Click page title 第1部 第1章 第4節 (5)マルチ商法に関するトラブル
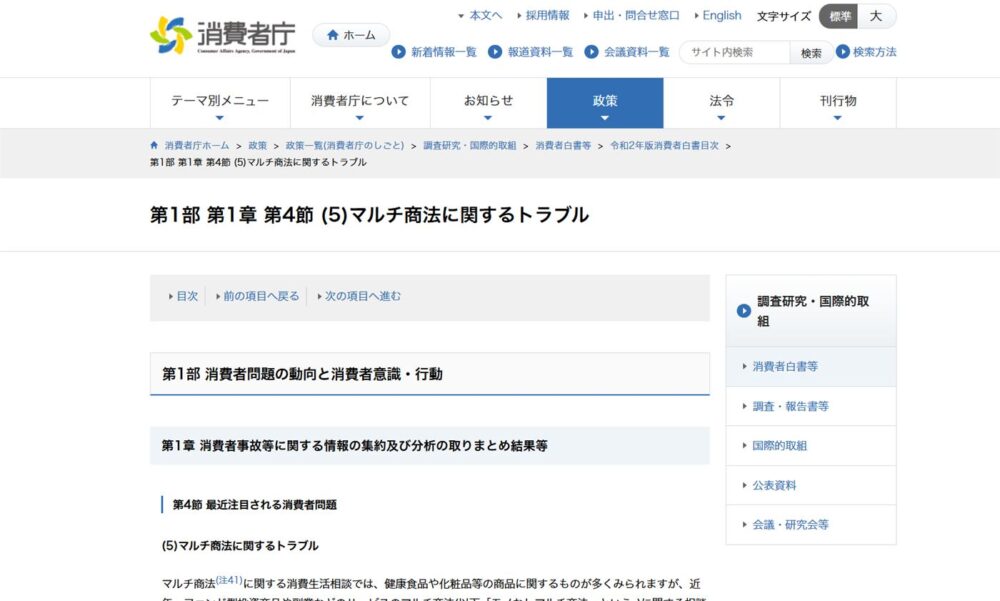Image resolution: width=1000 pixels, height=601 pixels. click(x=369, y=214)
